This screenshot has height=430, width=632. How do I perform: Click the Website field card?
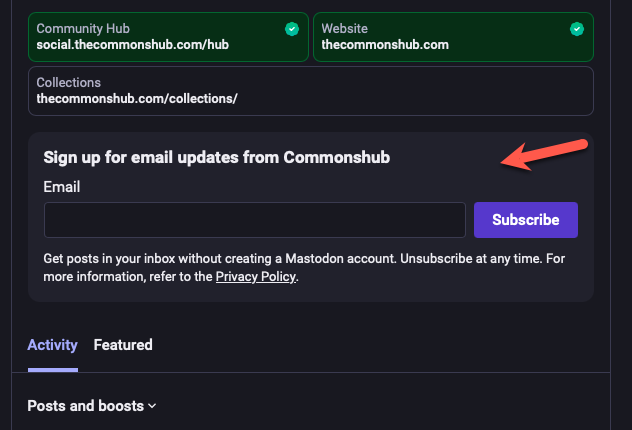453,37
